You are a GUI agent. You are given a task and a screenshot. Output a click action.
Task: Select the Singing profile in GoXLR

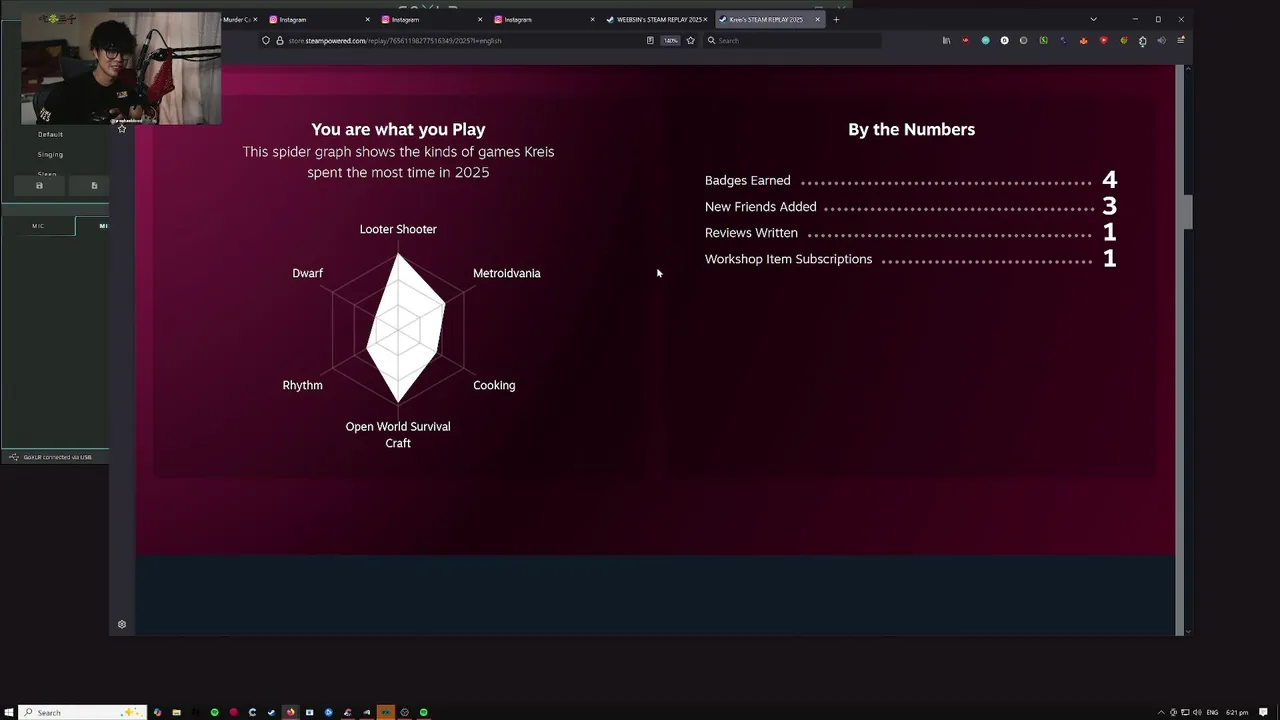pos(50,155)
